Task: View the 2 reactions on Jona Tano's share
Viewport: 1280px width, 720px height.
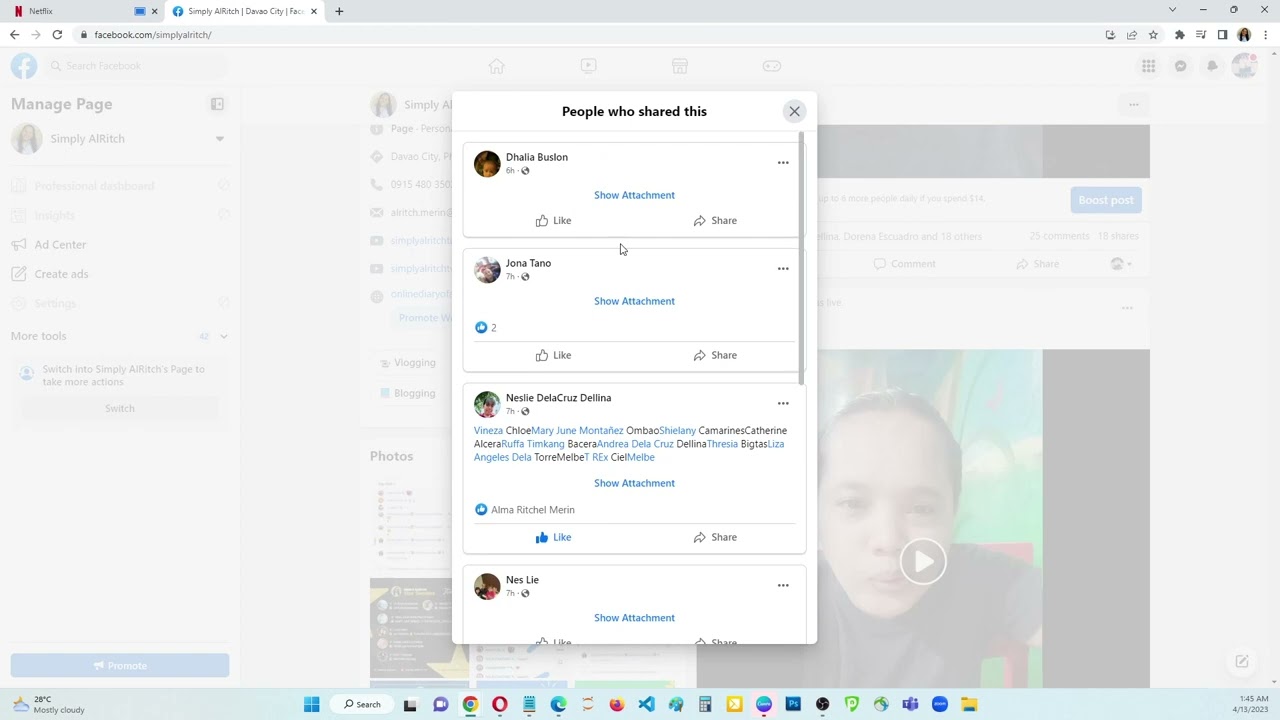Action: coord(486,328)
